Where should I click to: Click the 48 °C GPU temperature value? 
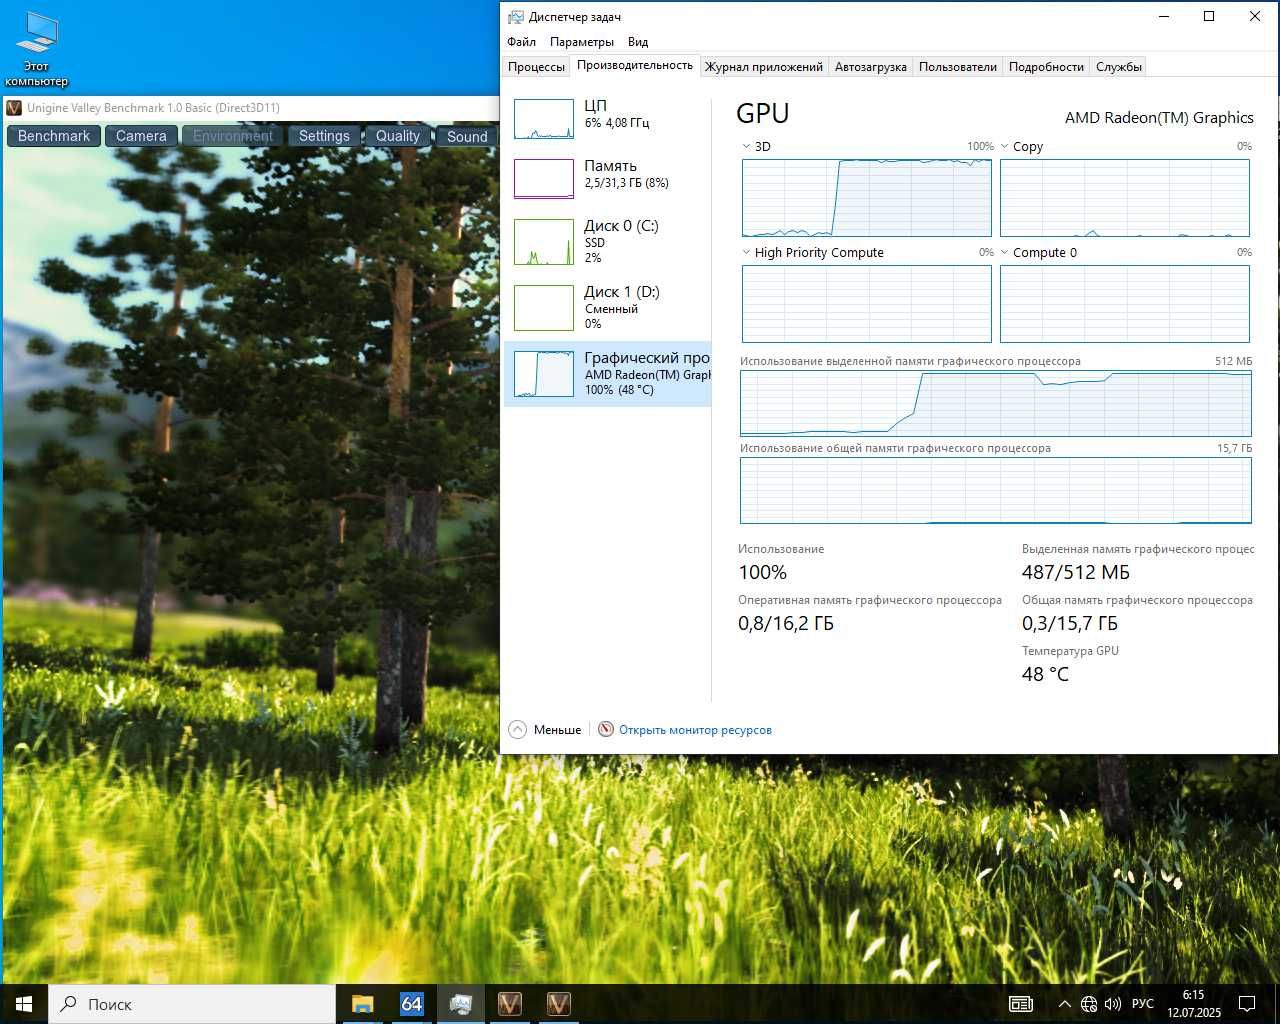click(x=1045, y=675)
